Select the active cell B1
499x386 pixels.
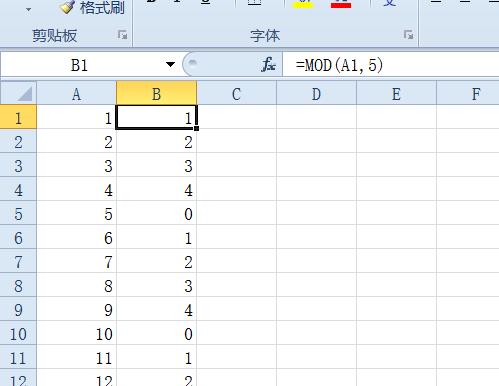[156, 117]
